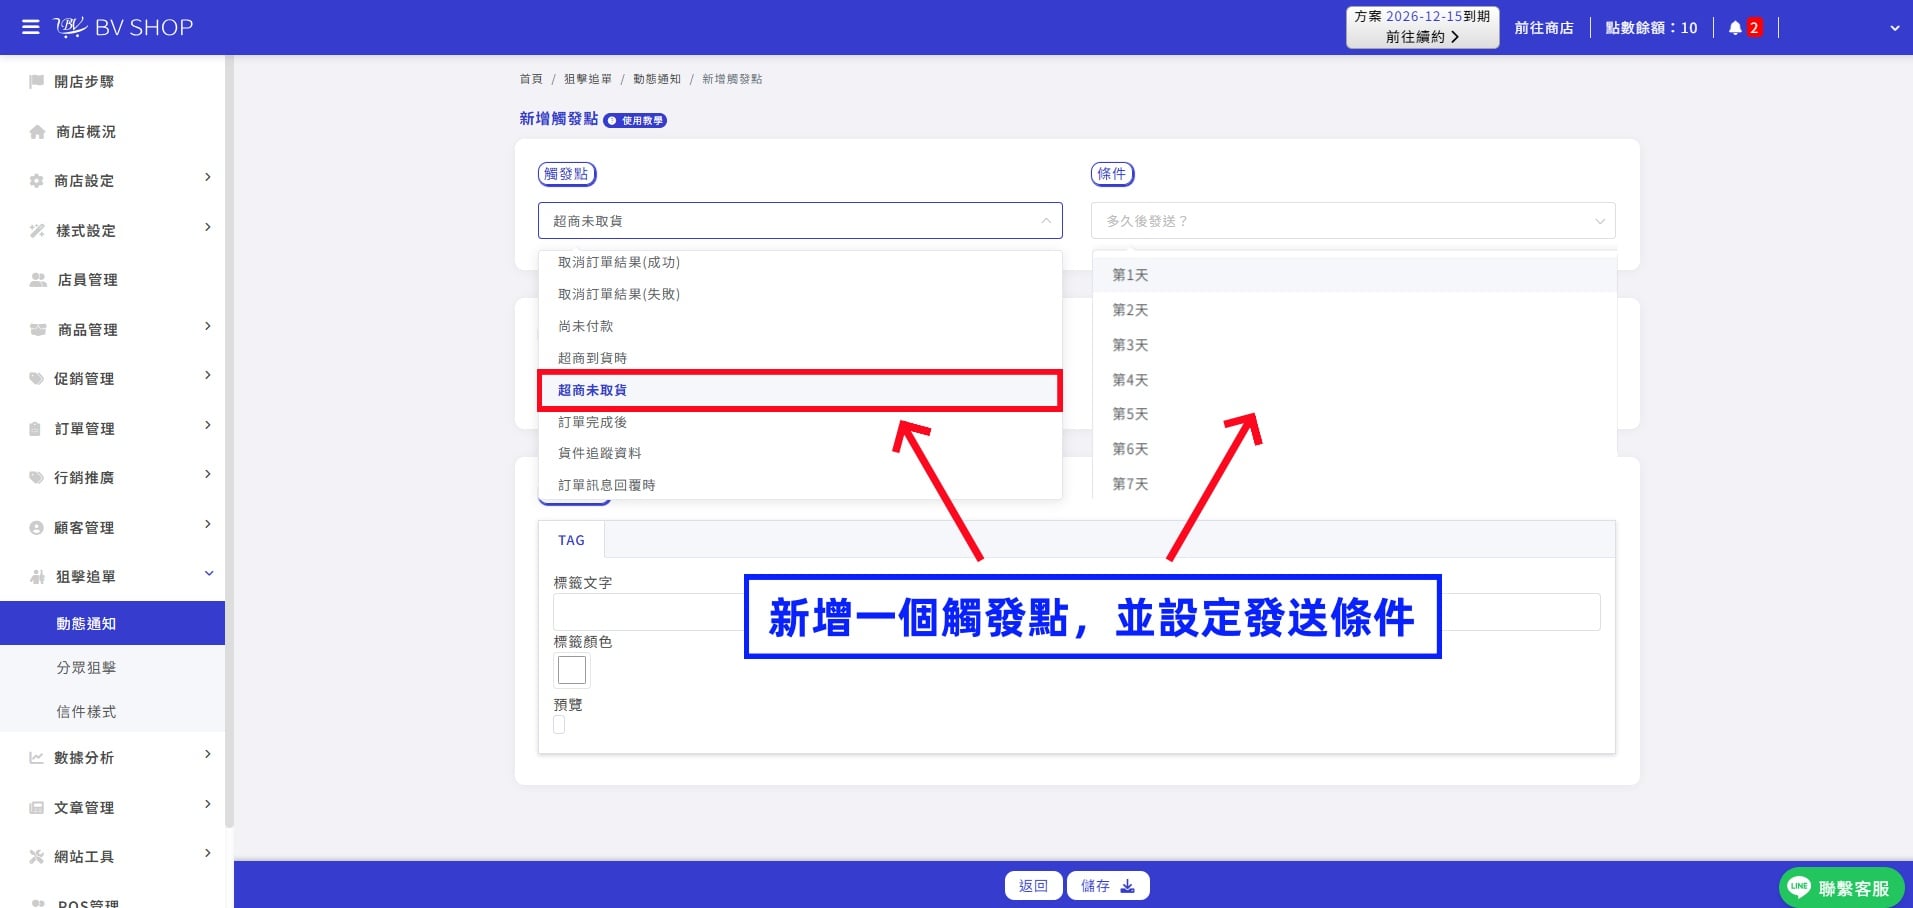Open the 多久後發送 condition dropdown
This screenshot has height=908, width=1913.
pos(1353,221)
